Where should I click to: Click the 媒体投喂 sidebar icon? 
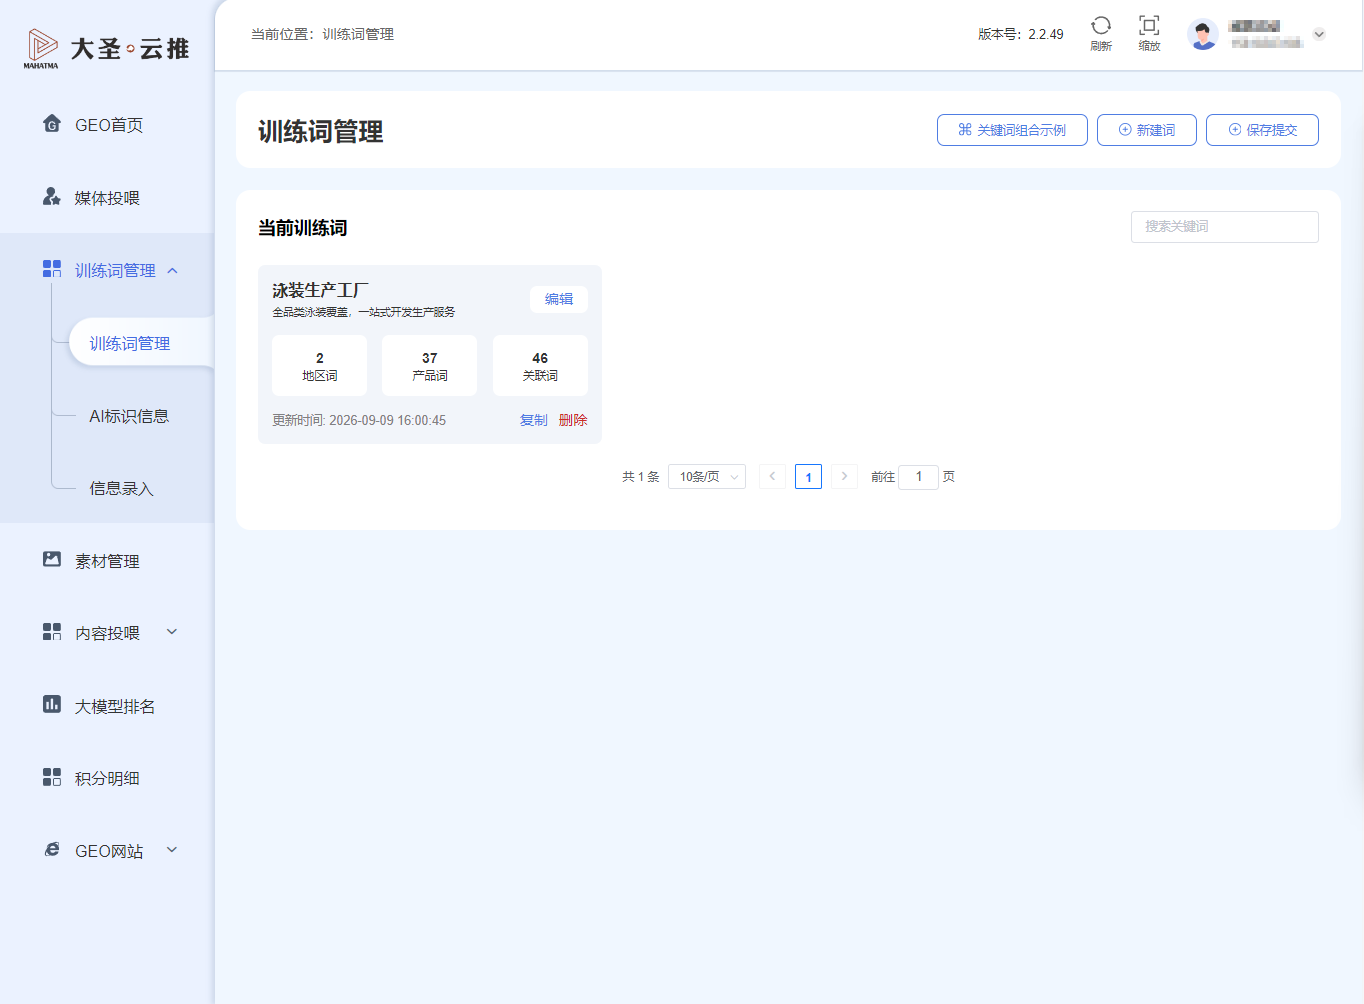pyautogui.click(x=52, y=197)
